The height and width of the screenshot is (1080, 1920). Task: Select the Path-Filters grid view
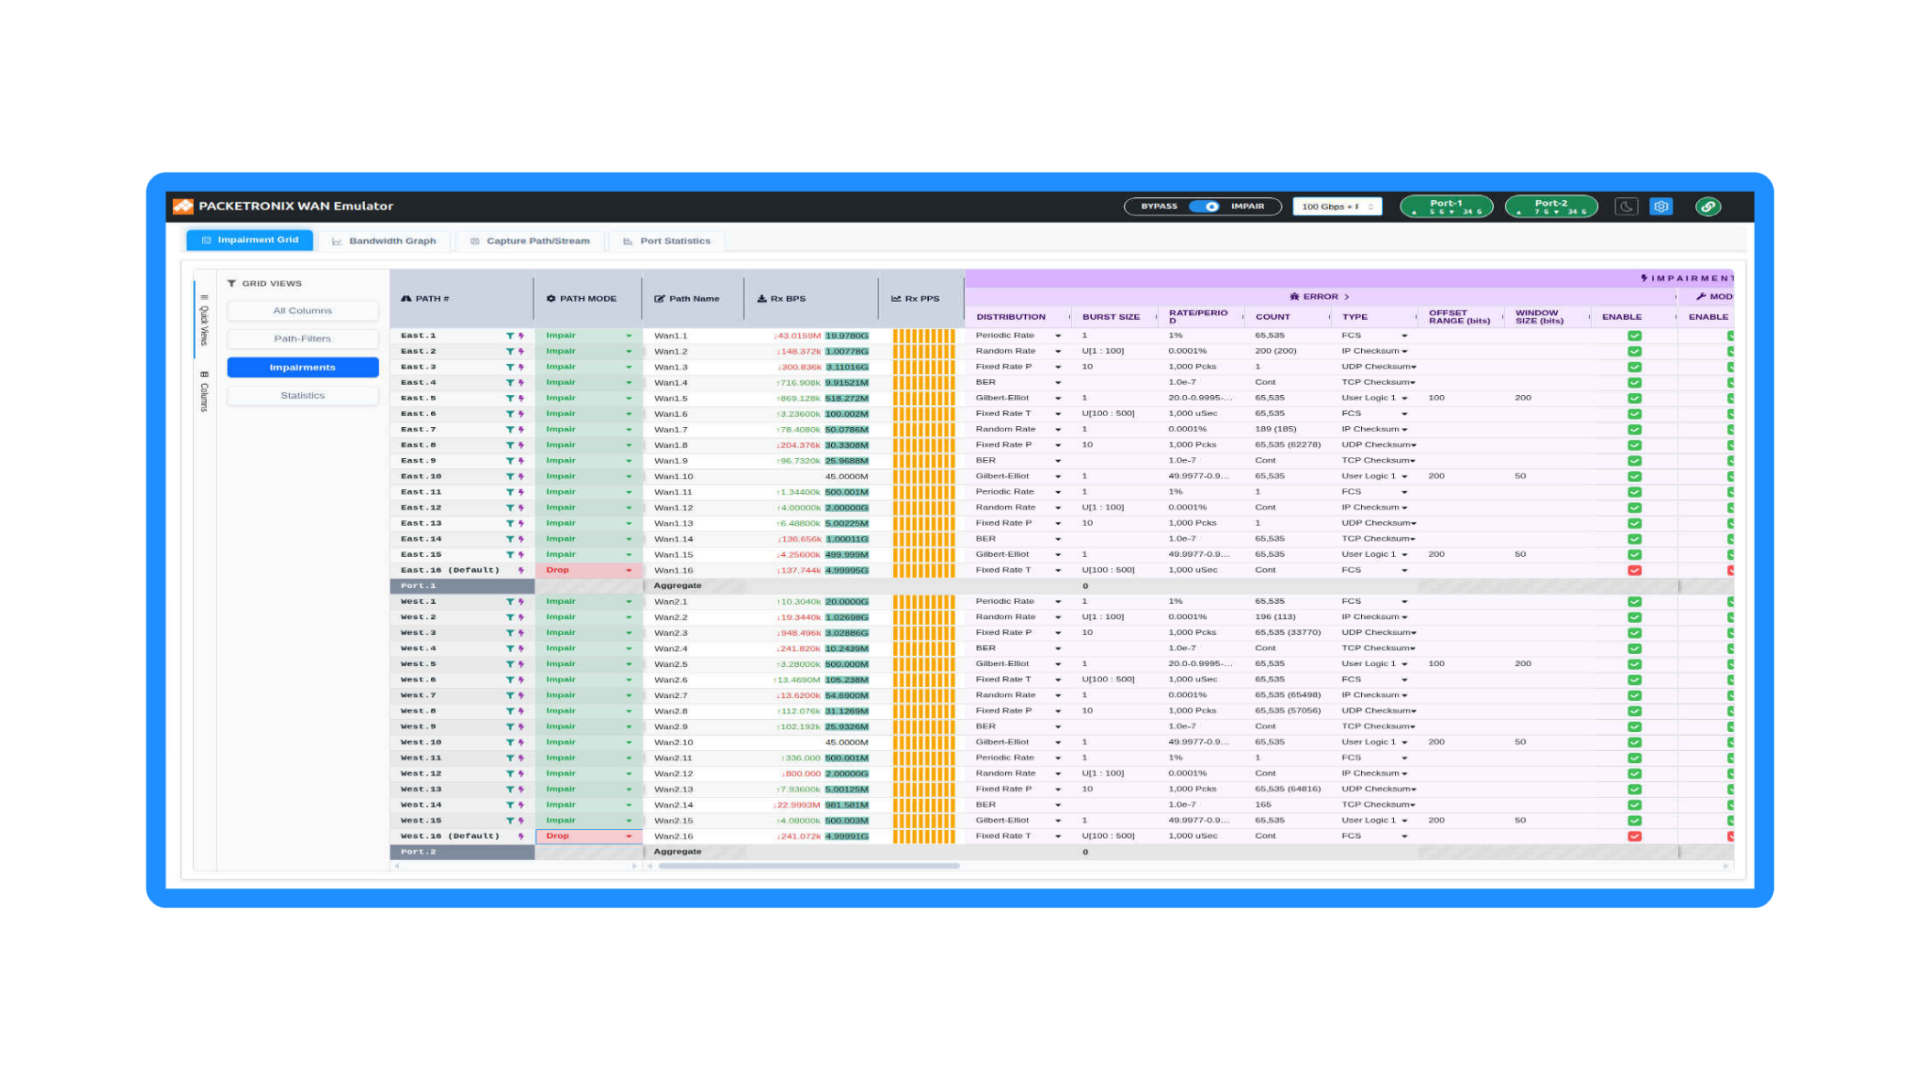pyautogui.click(x=303, y=339)
